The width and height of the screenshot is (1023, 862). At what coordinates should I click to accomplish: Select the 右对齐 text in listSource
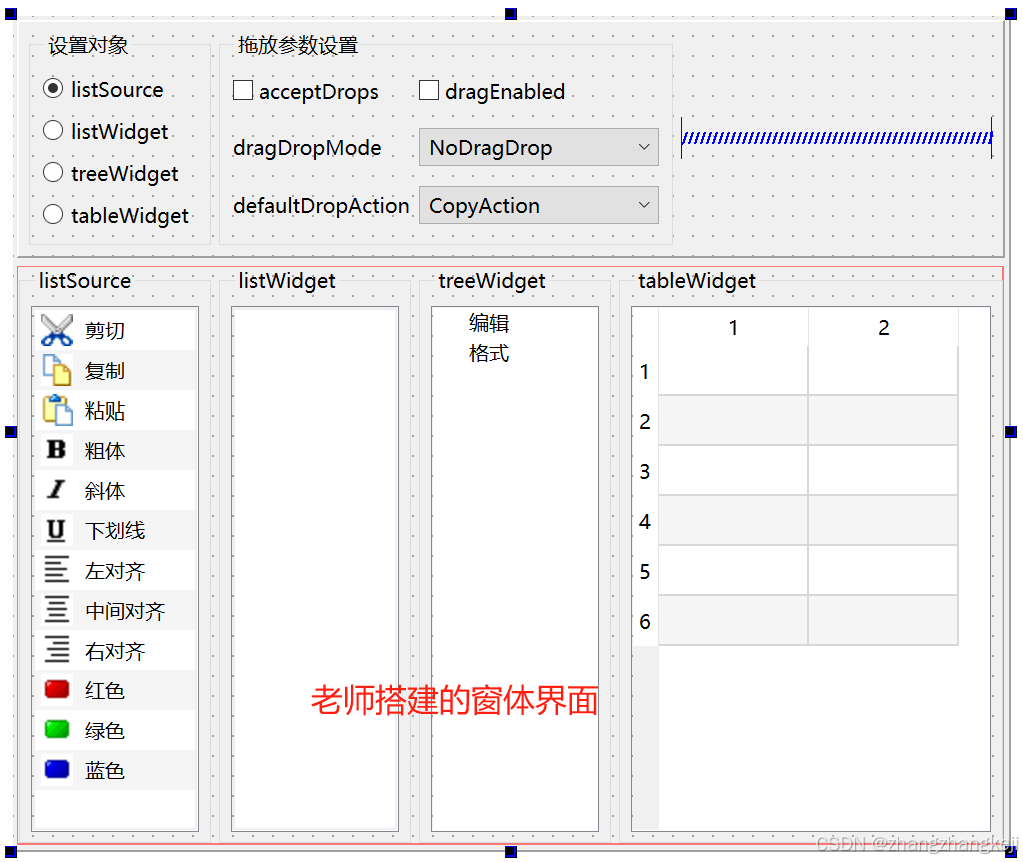coord(115,651)
